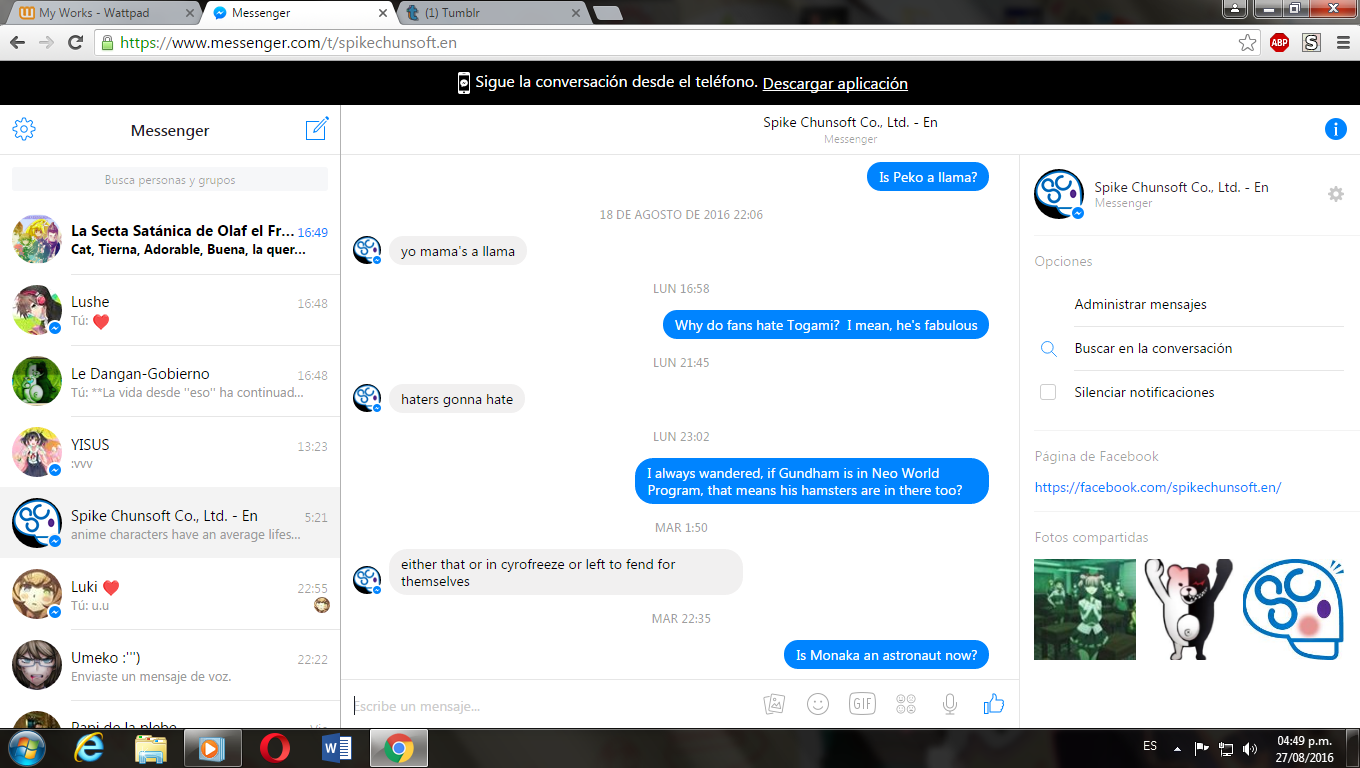
Task: Select Buscar en la conversación
Action: coord(1153,348)
